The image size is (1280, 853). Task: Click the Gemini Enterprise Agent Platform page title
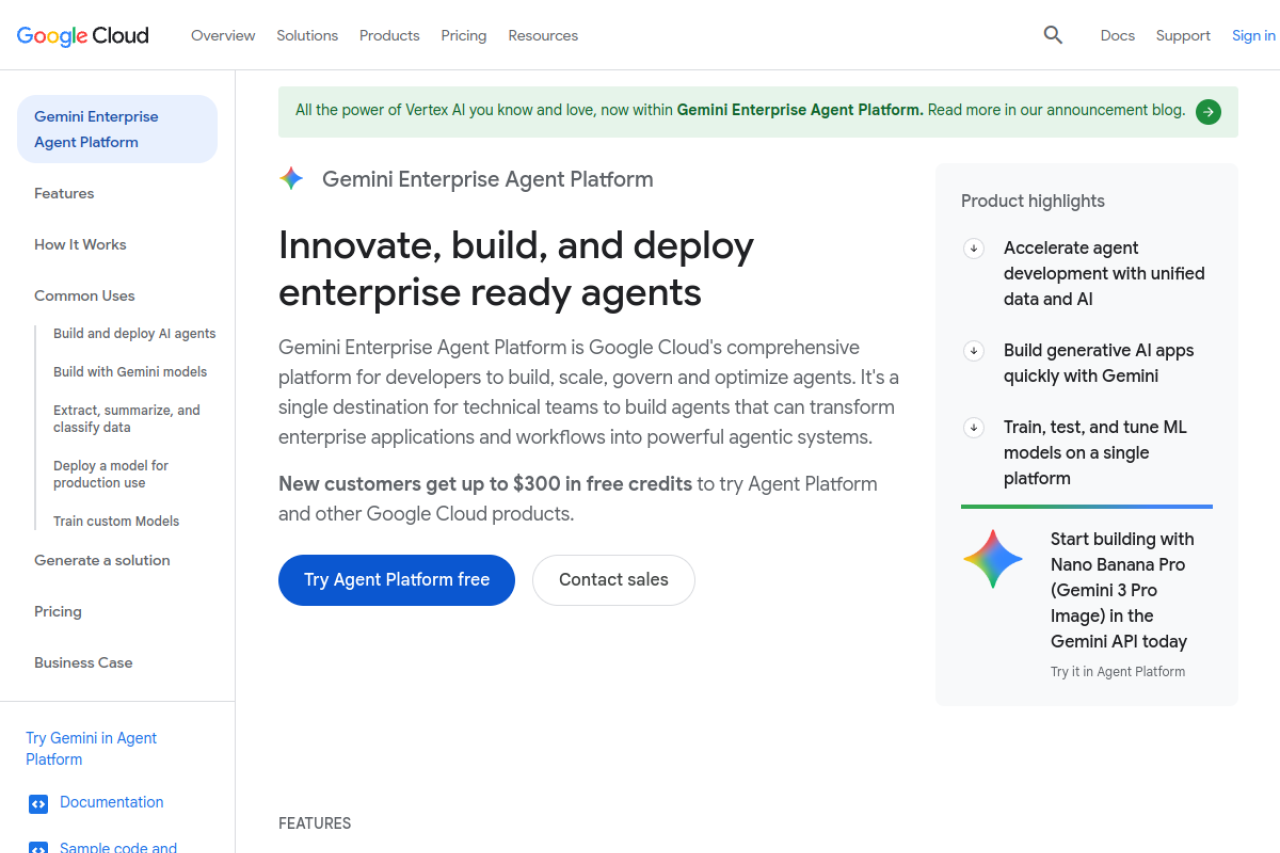(487, 180)
